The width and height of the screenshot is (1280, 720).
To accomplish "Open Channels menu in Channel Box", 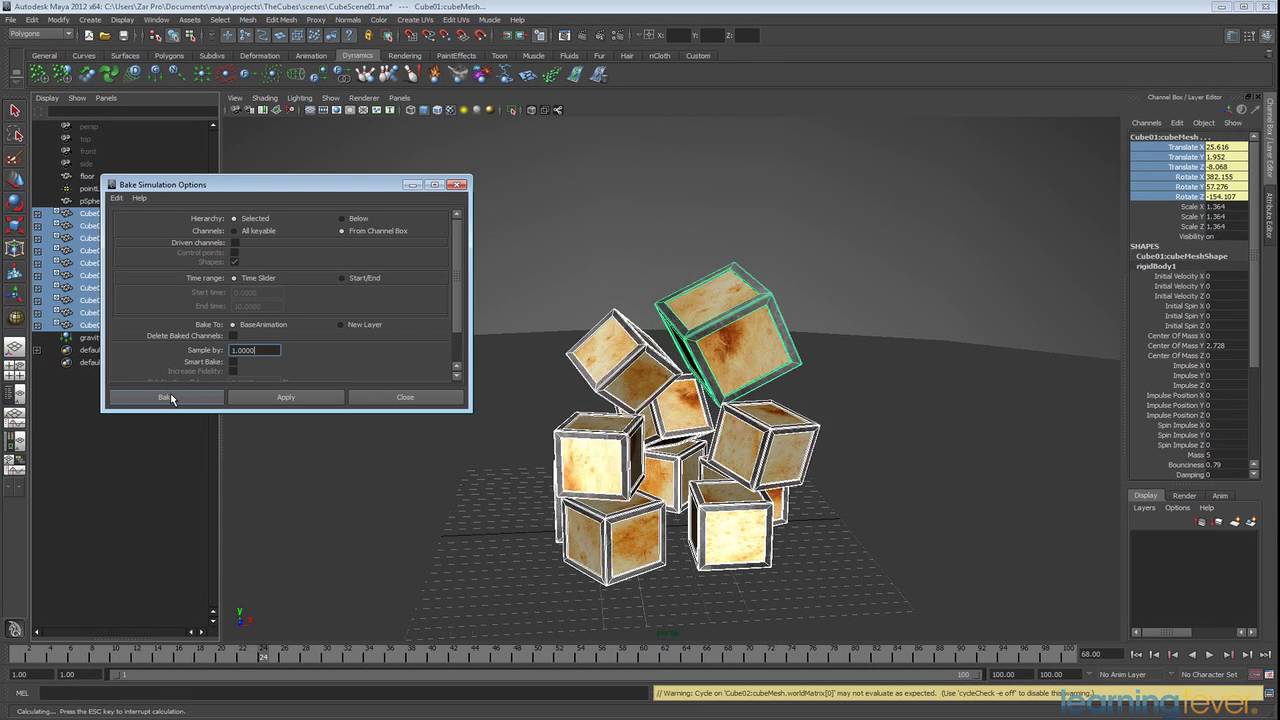I will pyautogui.click(x=1146, y=123).
